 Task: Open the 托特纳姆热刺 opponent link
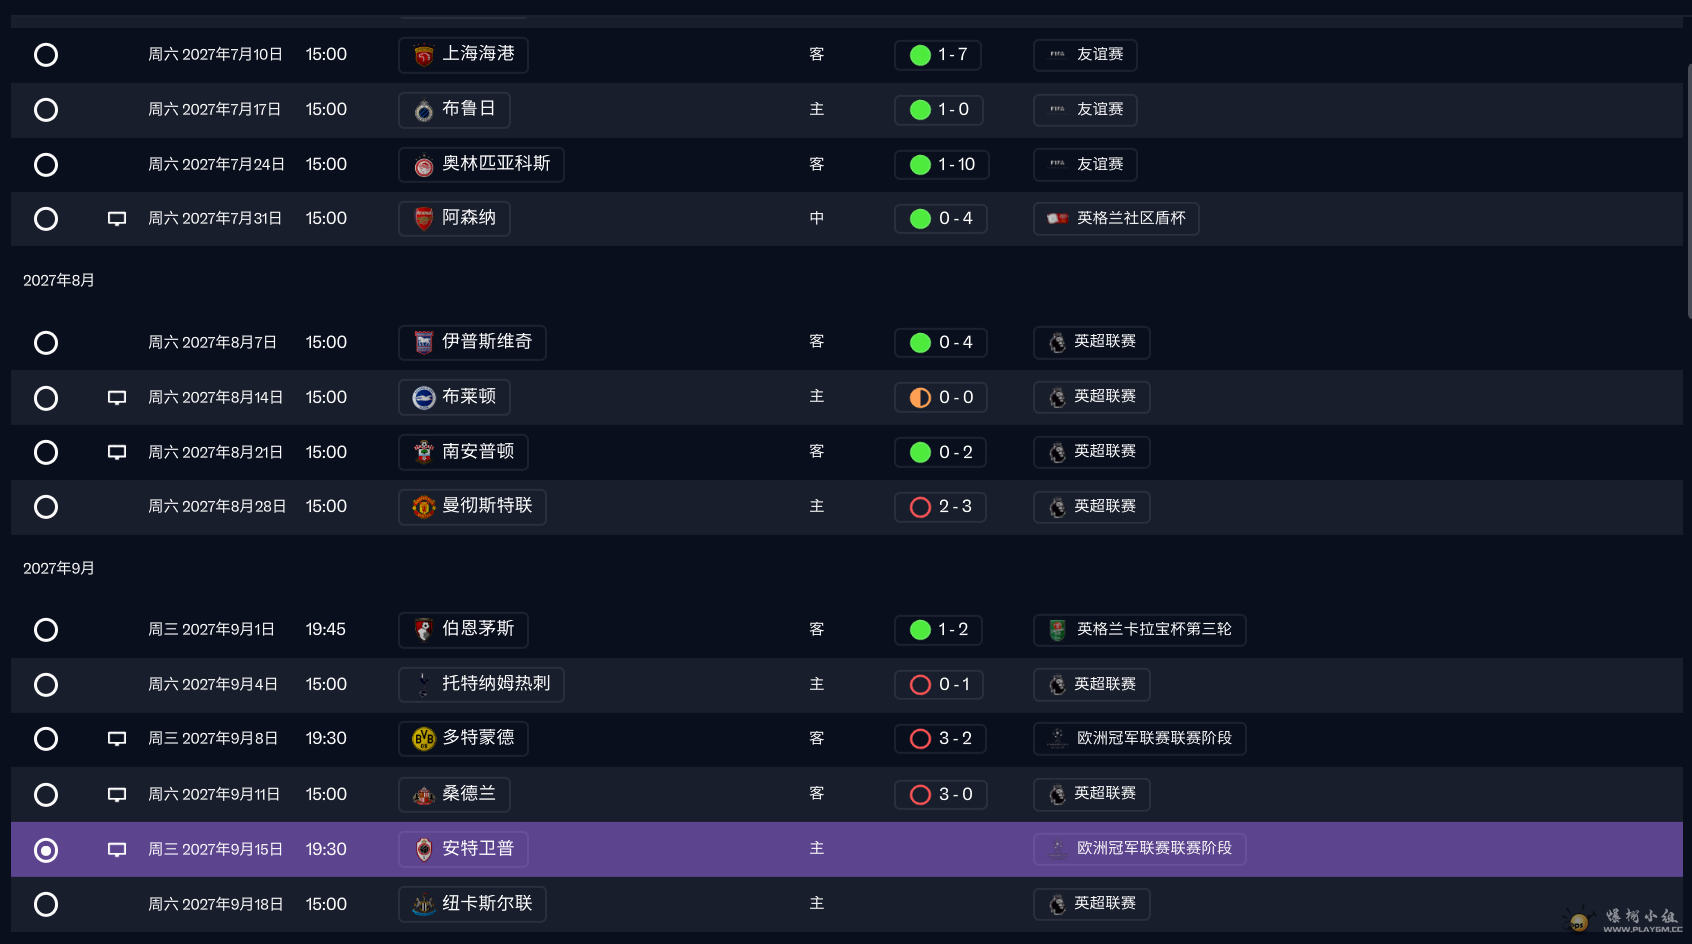click(481, 685)
